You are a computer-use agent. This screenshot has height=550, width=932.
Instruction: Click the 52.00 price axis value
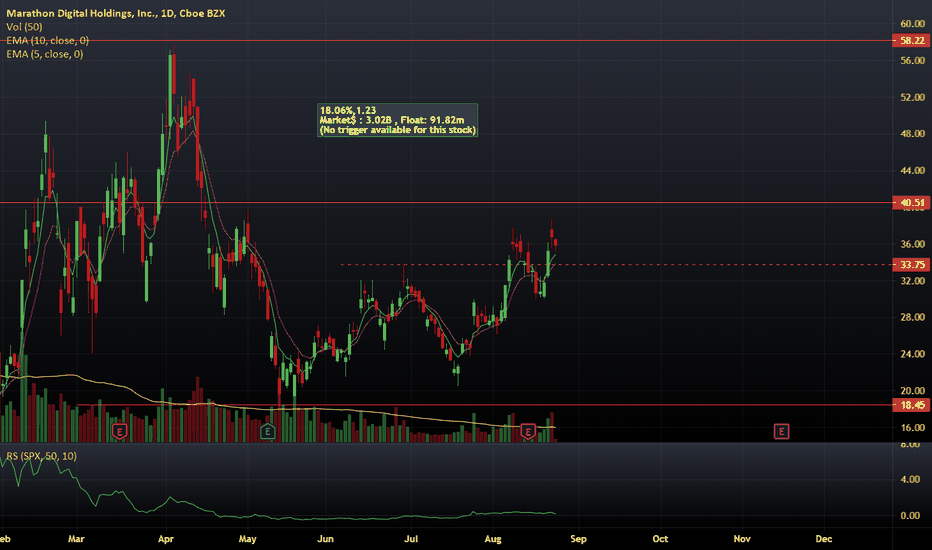912,97
